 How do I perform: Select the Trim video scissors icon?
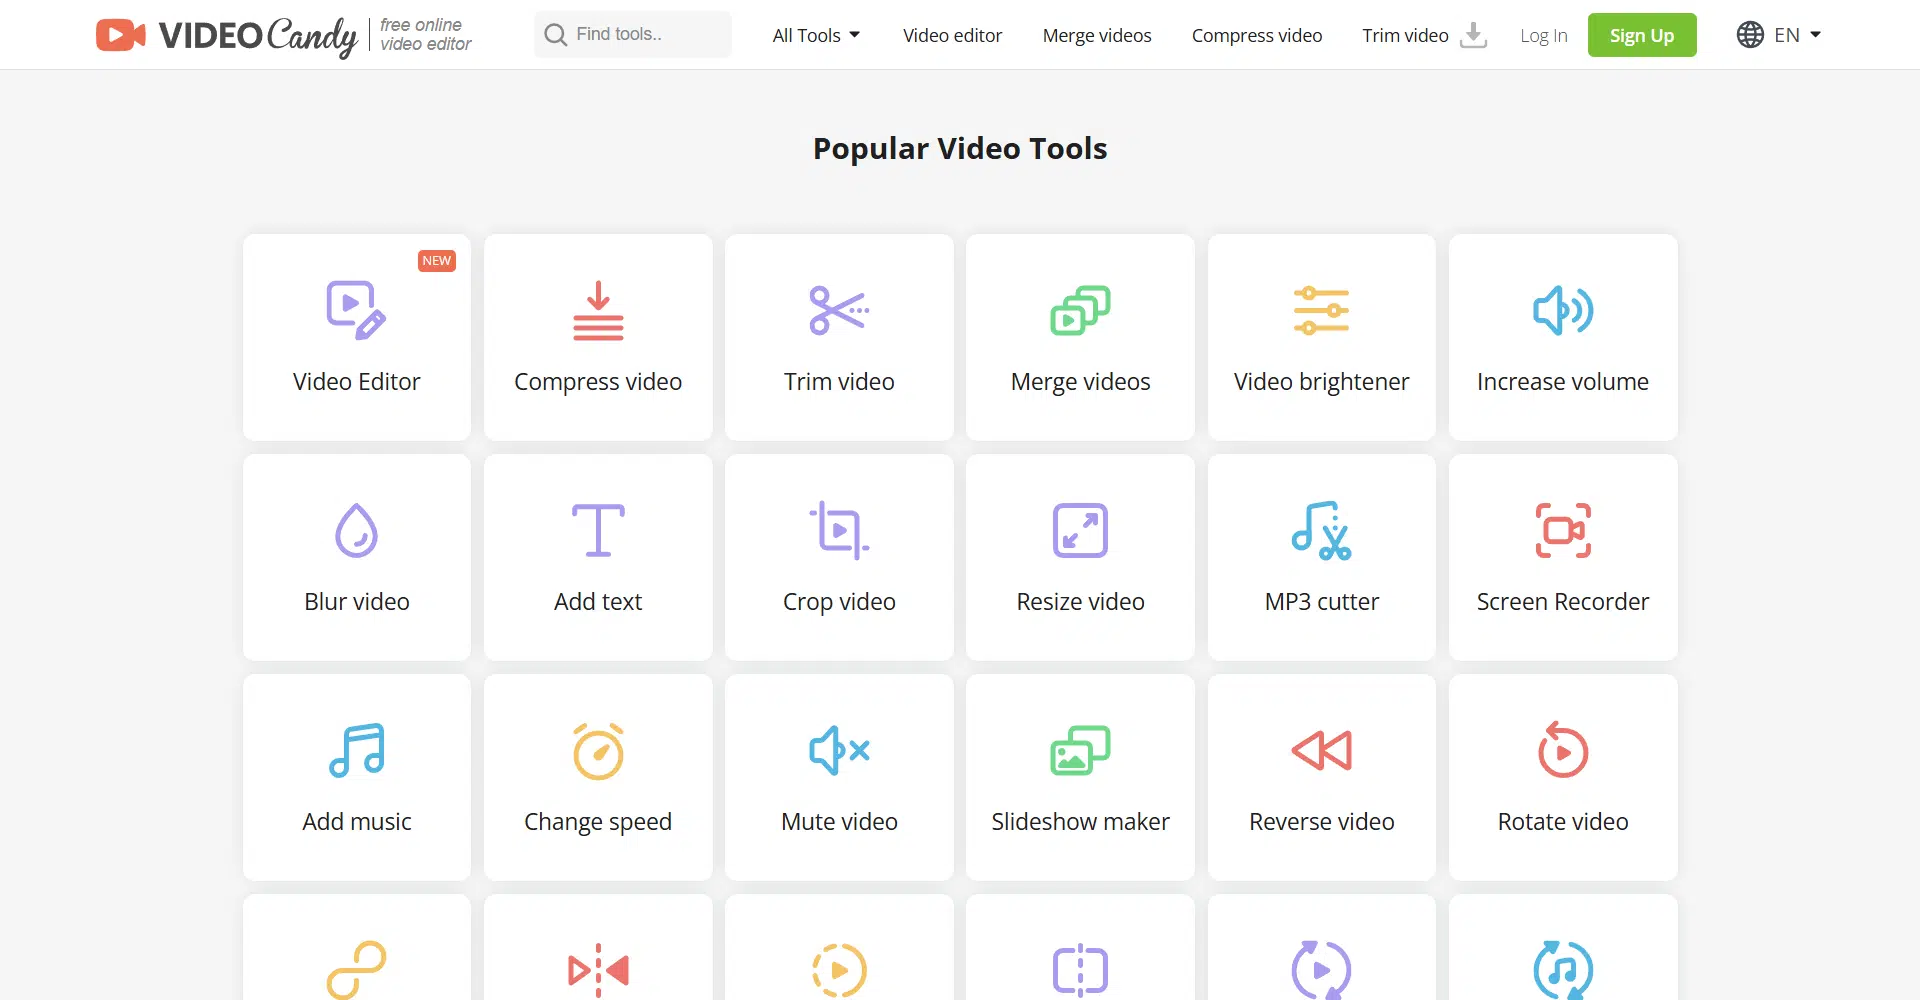click(x=838, y=310)
